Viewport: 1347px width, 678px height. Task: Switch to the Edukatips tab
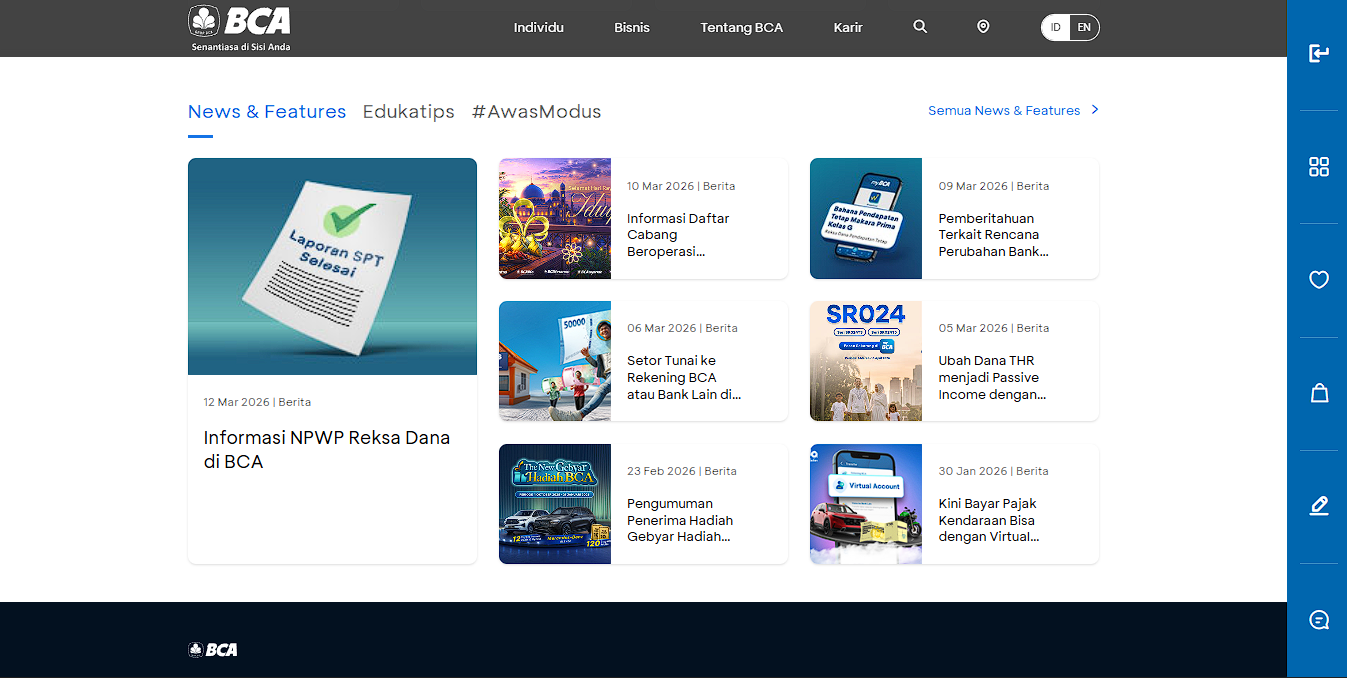[x=408, y=111]
